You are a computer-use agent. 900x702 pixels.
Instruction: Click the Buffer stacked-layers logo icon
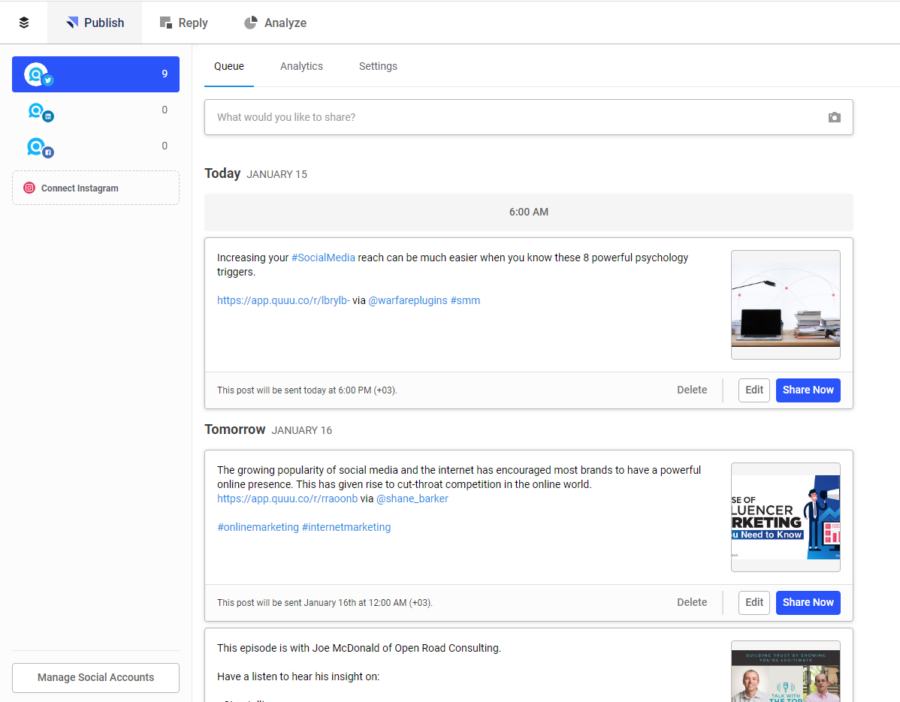[24, 22]
